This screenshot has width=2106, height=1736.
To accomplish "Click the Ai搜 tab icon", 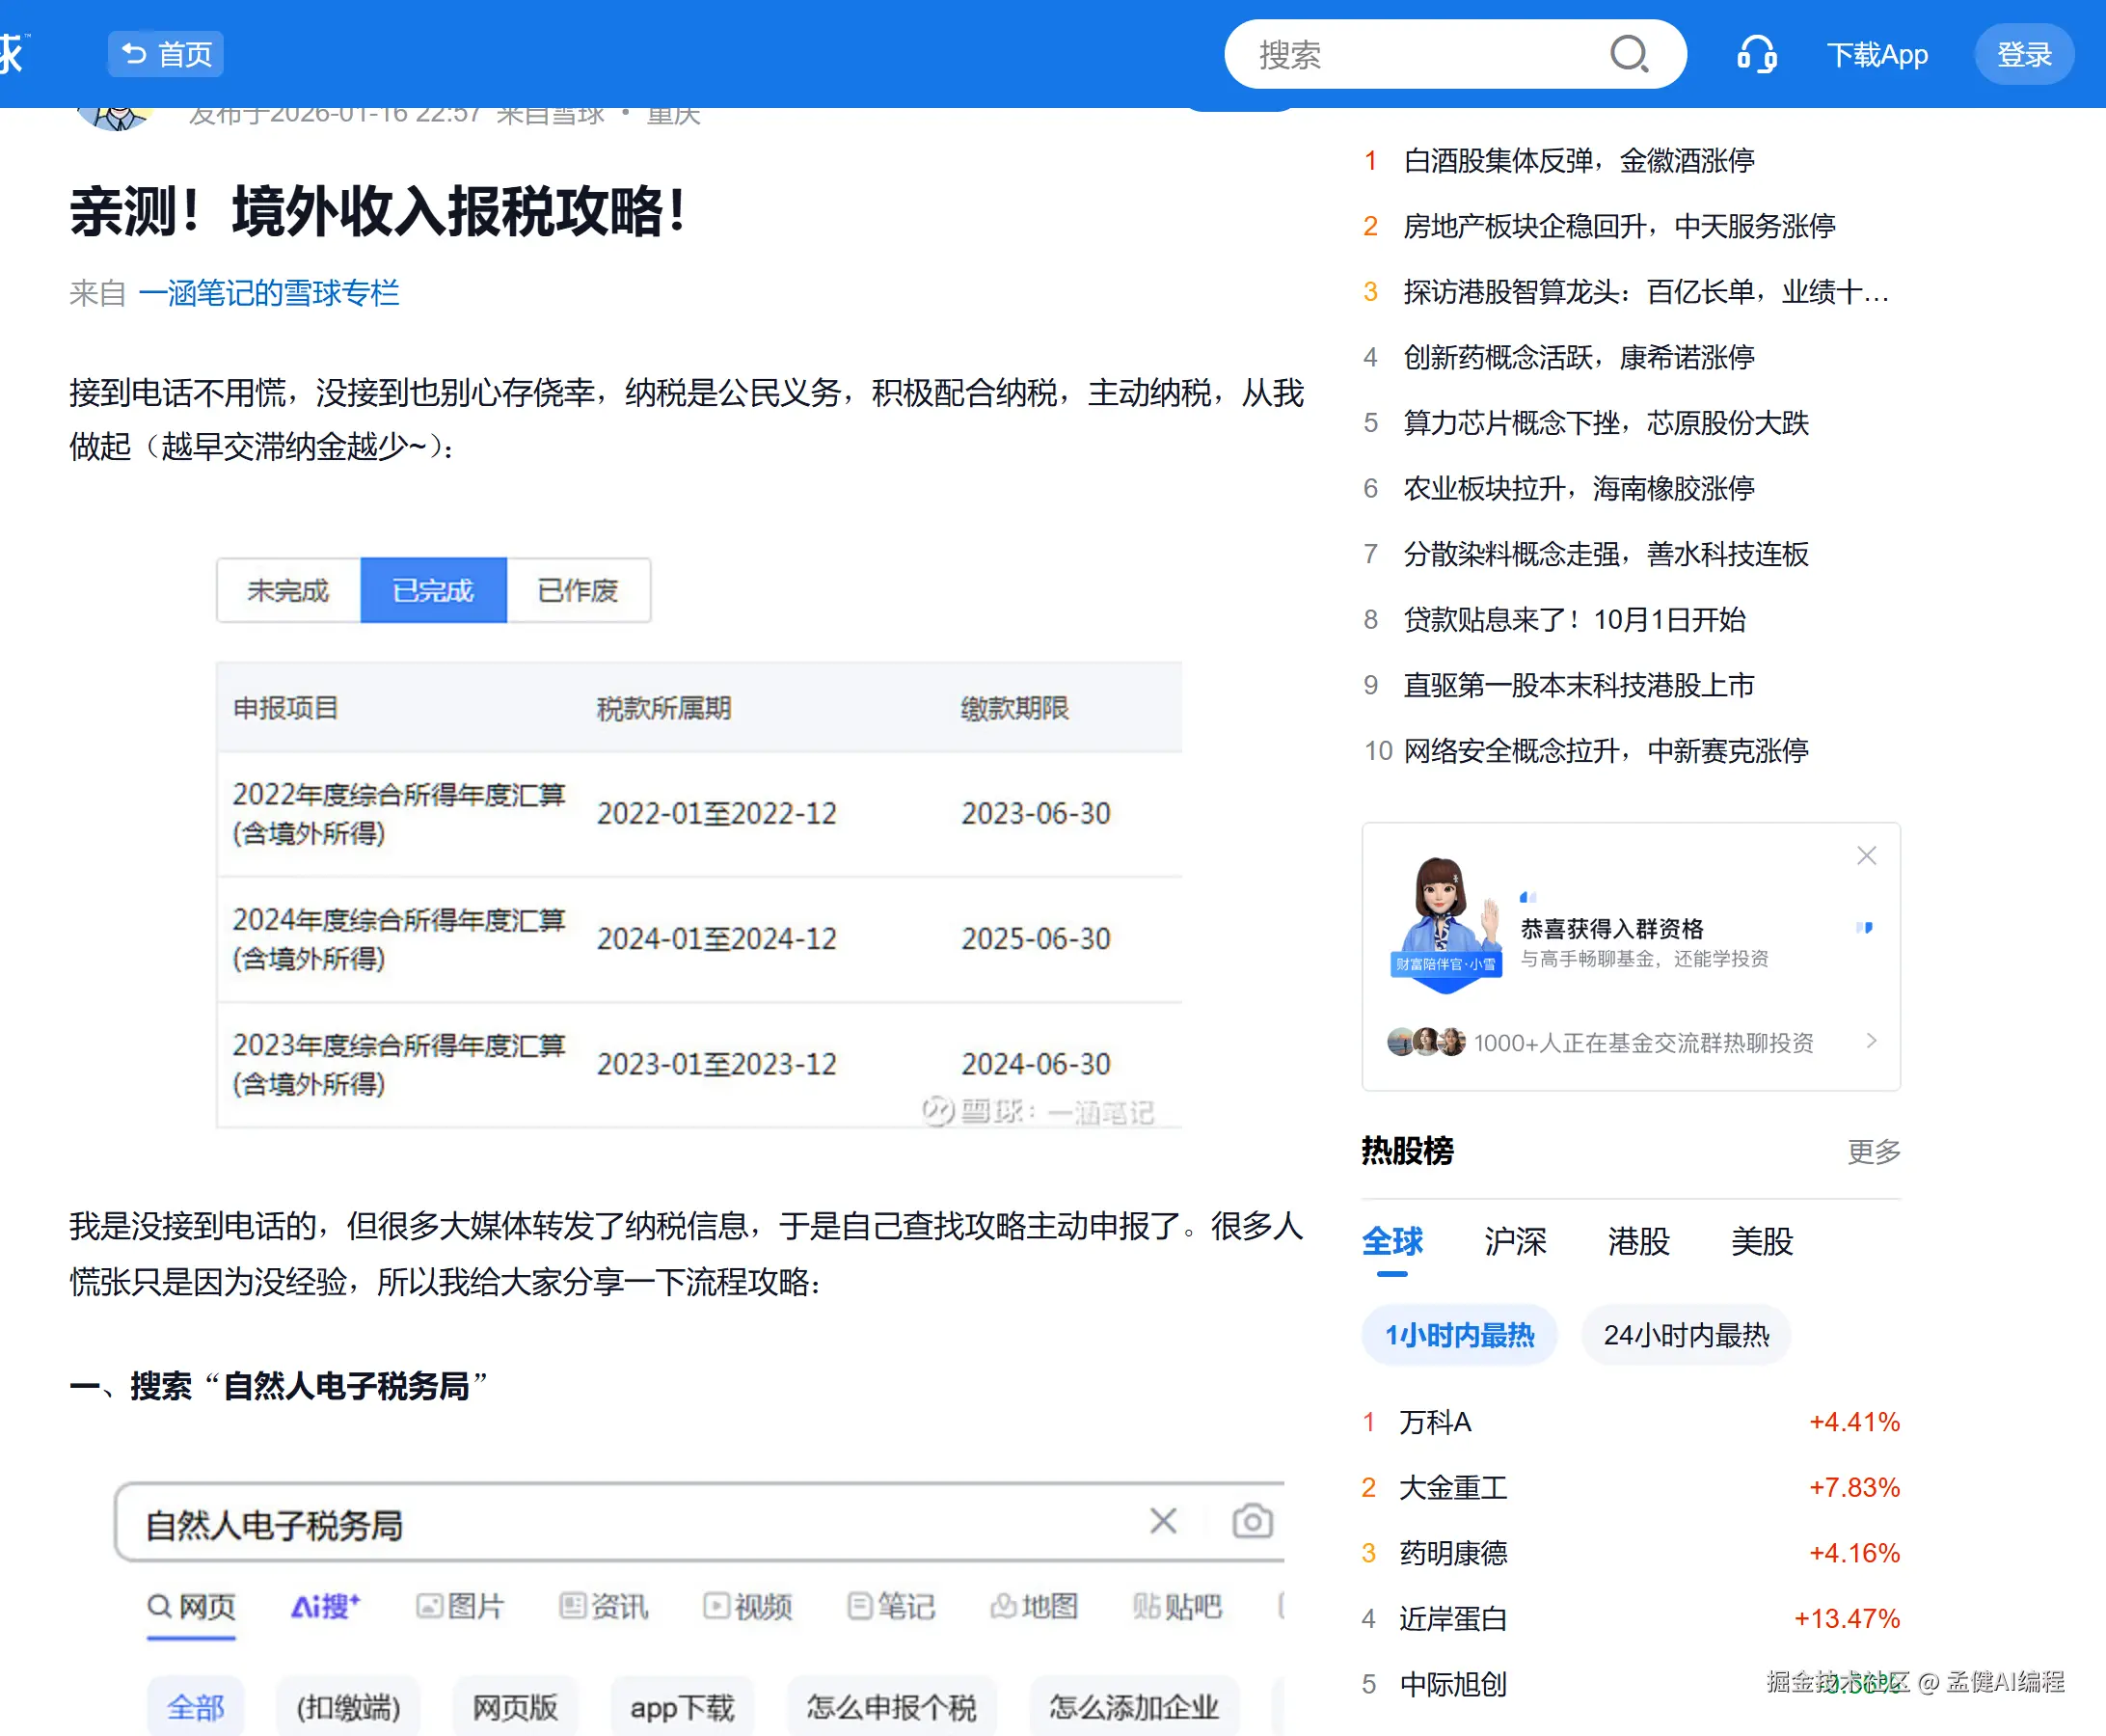I will [x=325, y=1606].
